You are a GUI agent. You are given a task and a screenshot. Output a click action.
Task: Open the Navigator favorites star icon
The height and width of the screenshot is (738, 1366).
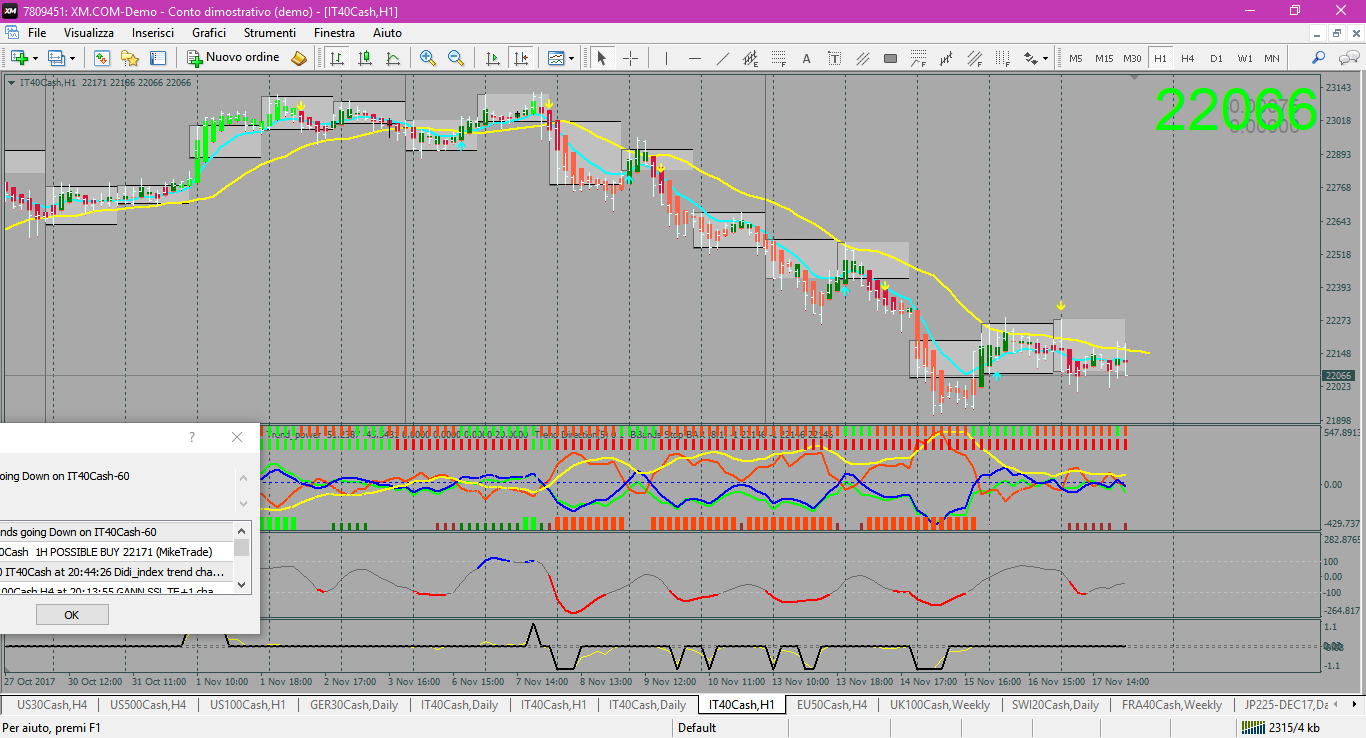(129, 58)
